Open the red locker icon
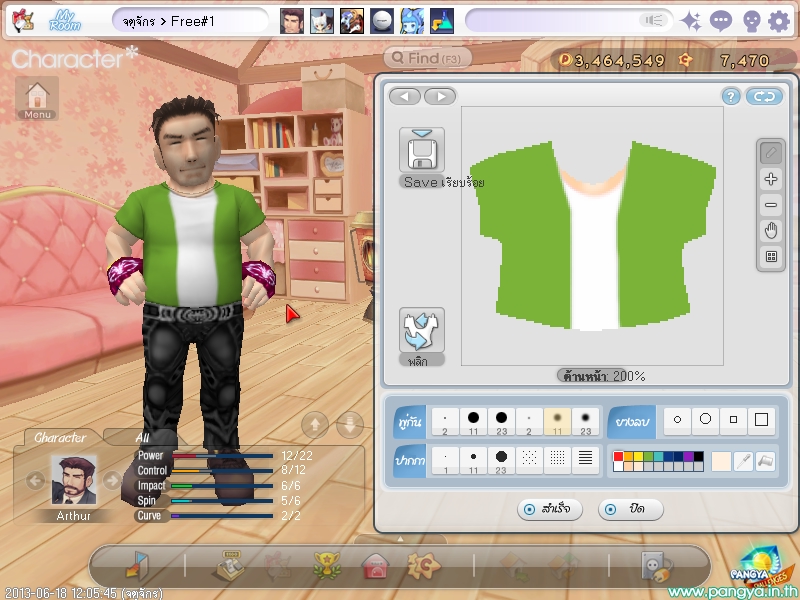This screenshot has width=800, height=600. (x=375, y=565)
